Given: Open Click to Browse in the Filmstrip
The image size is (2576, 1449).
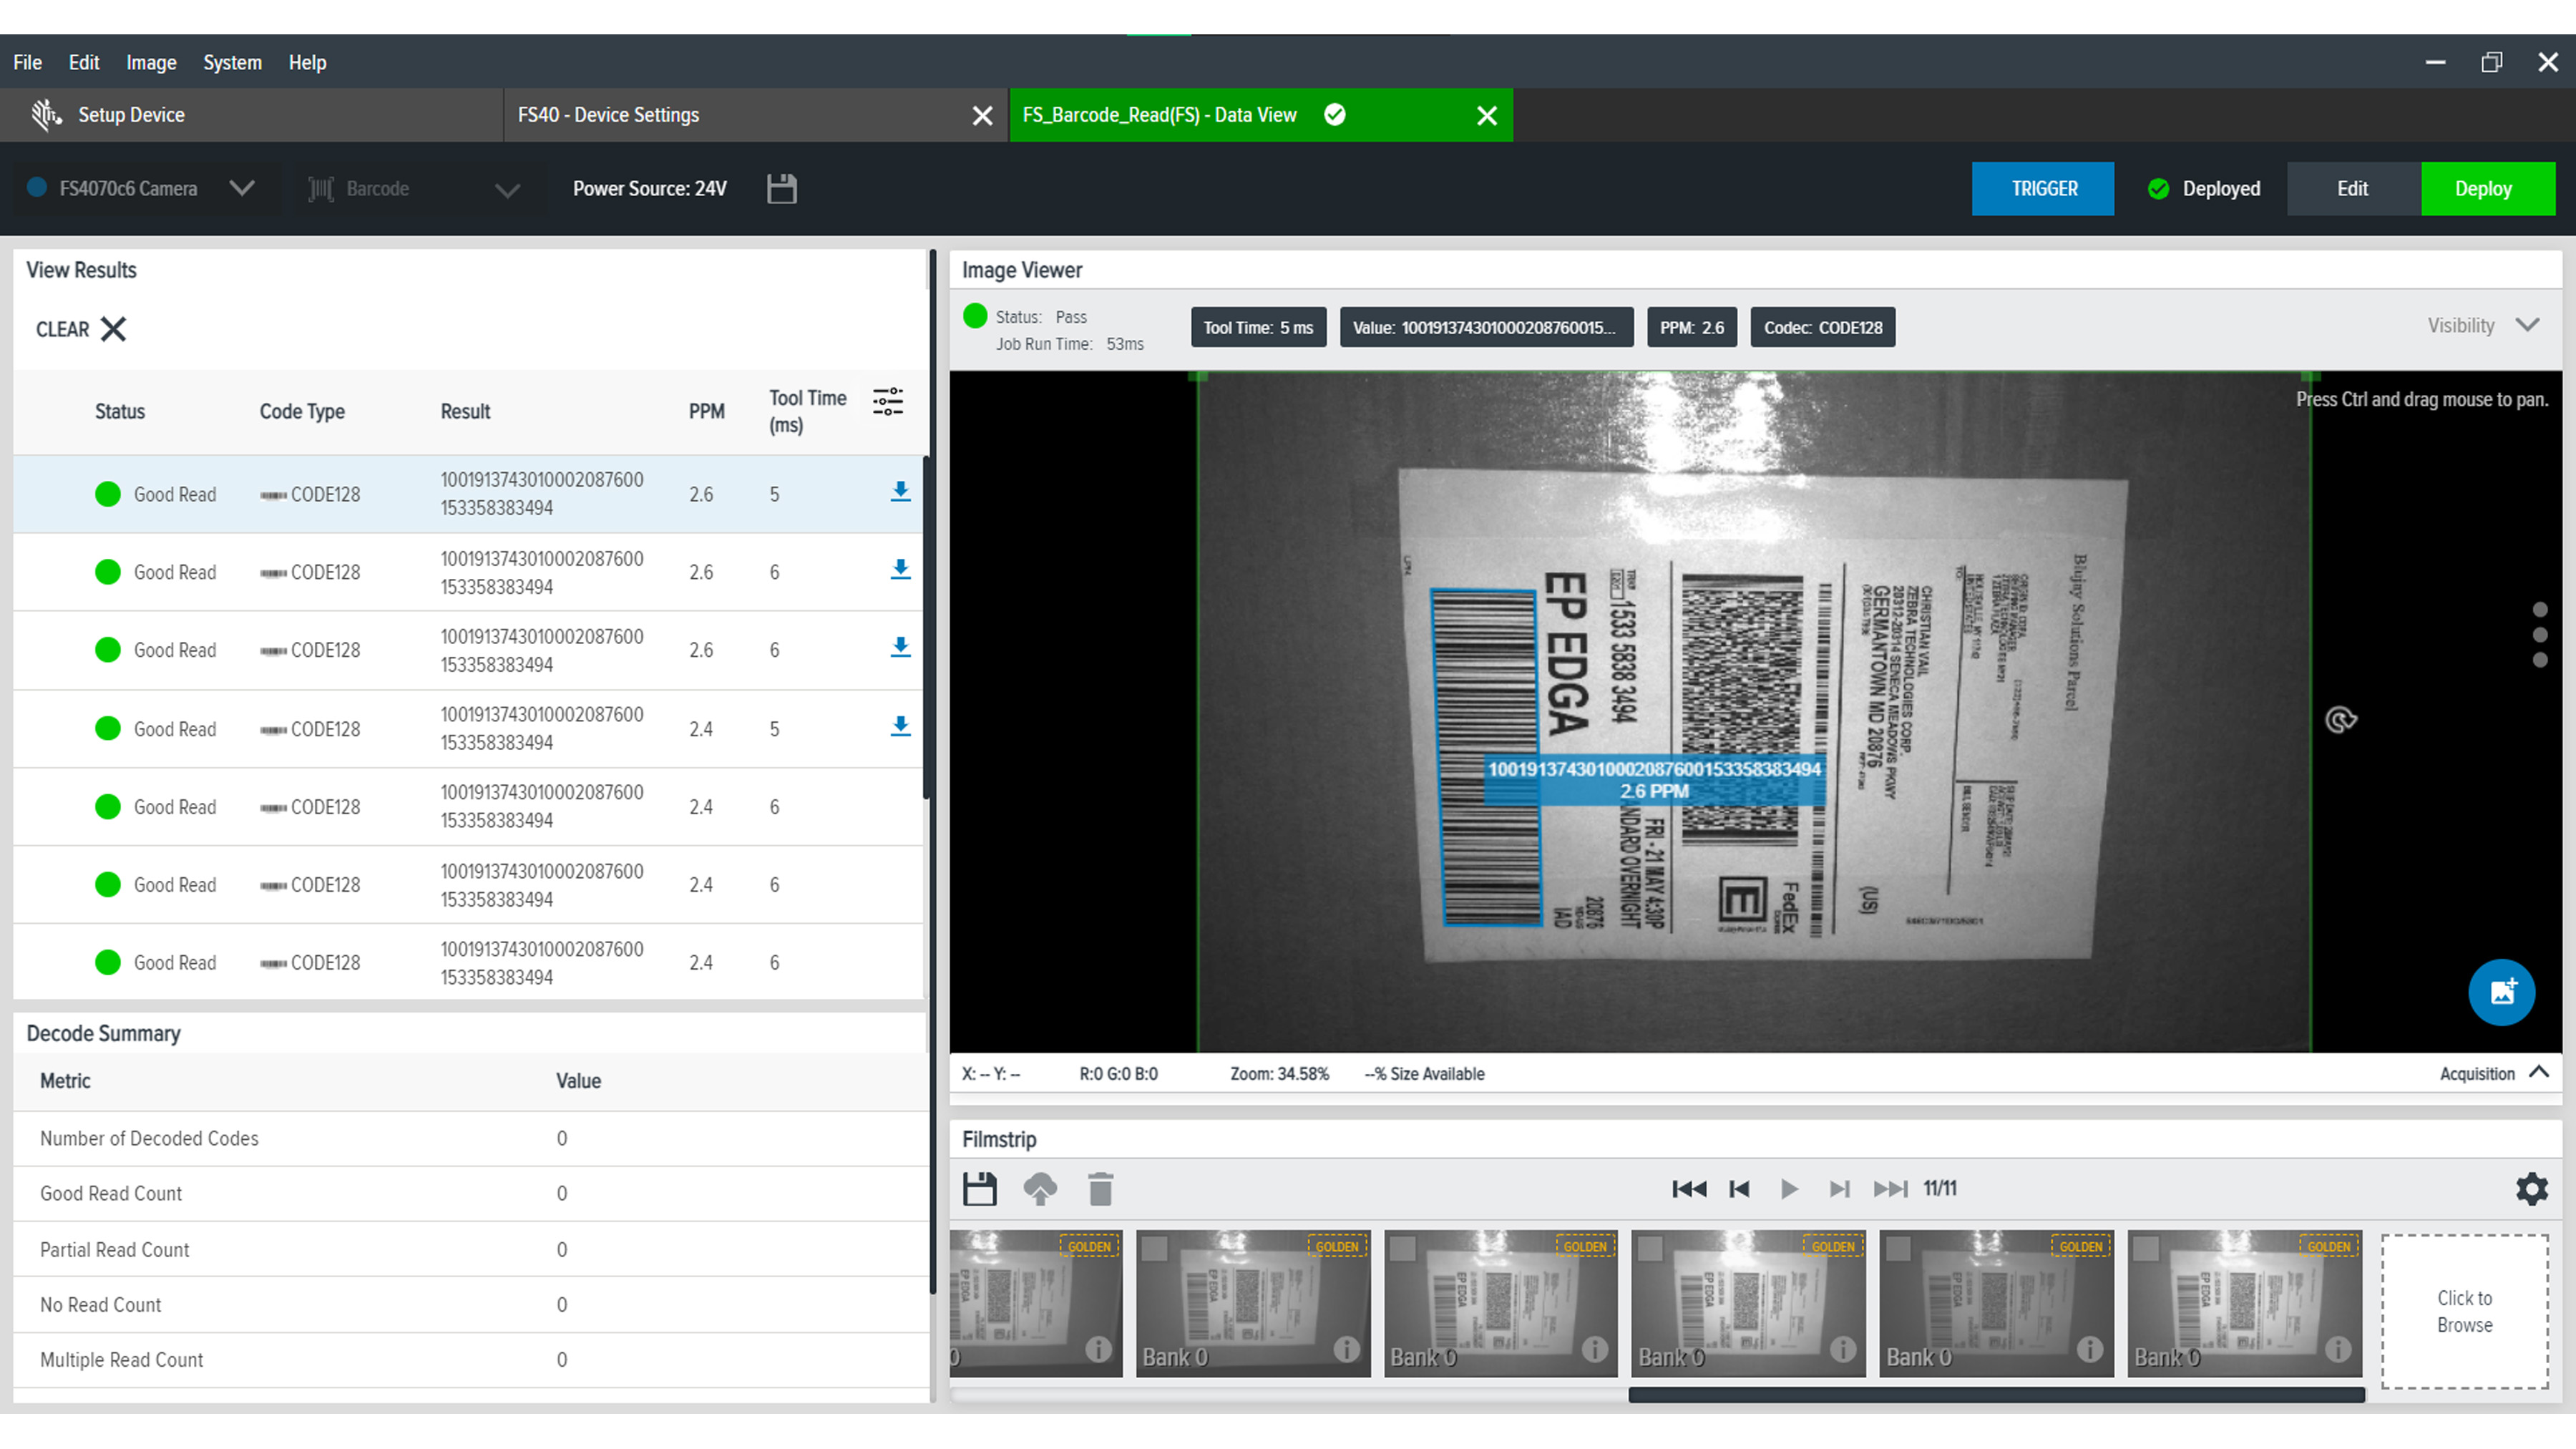Looking at the screenshot, I should pyautogui.click(x=2464, y=1311).
